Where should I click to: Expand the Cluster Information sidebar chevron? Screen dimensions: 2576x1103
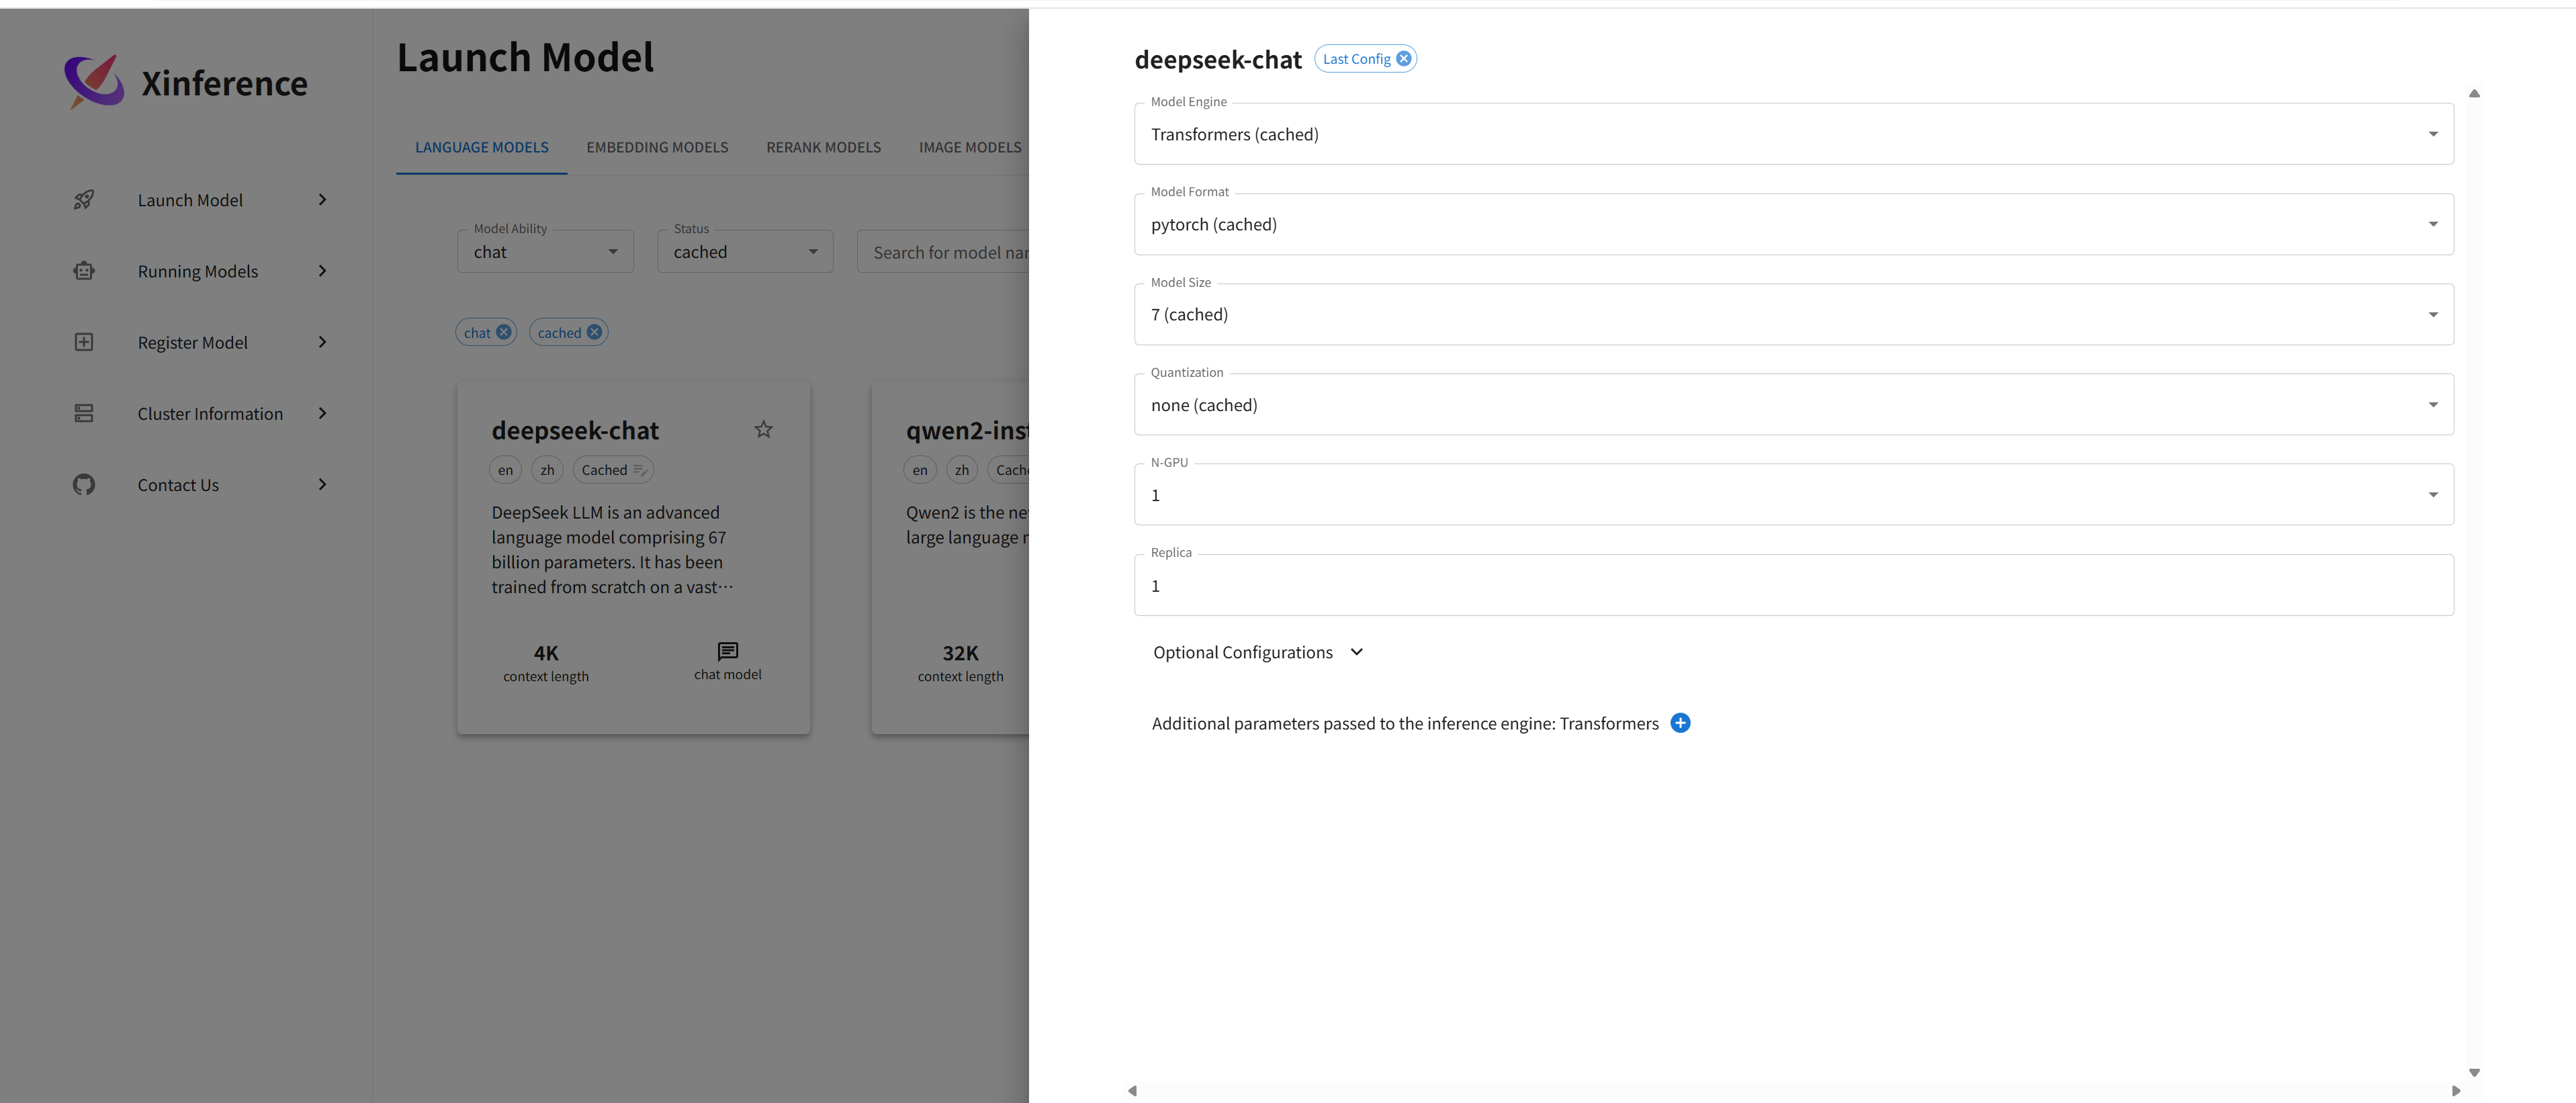coord(322,413)
